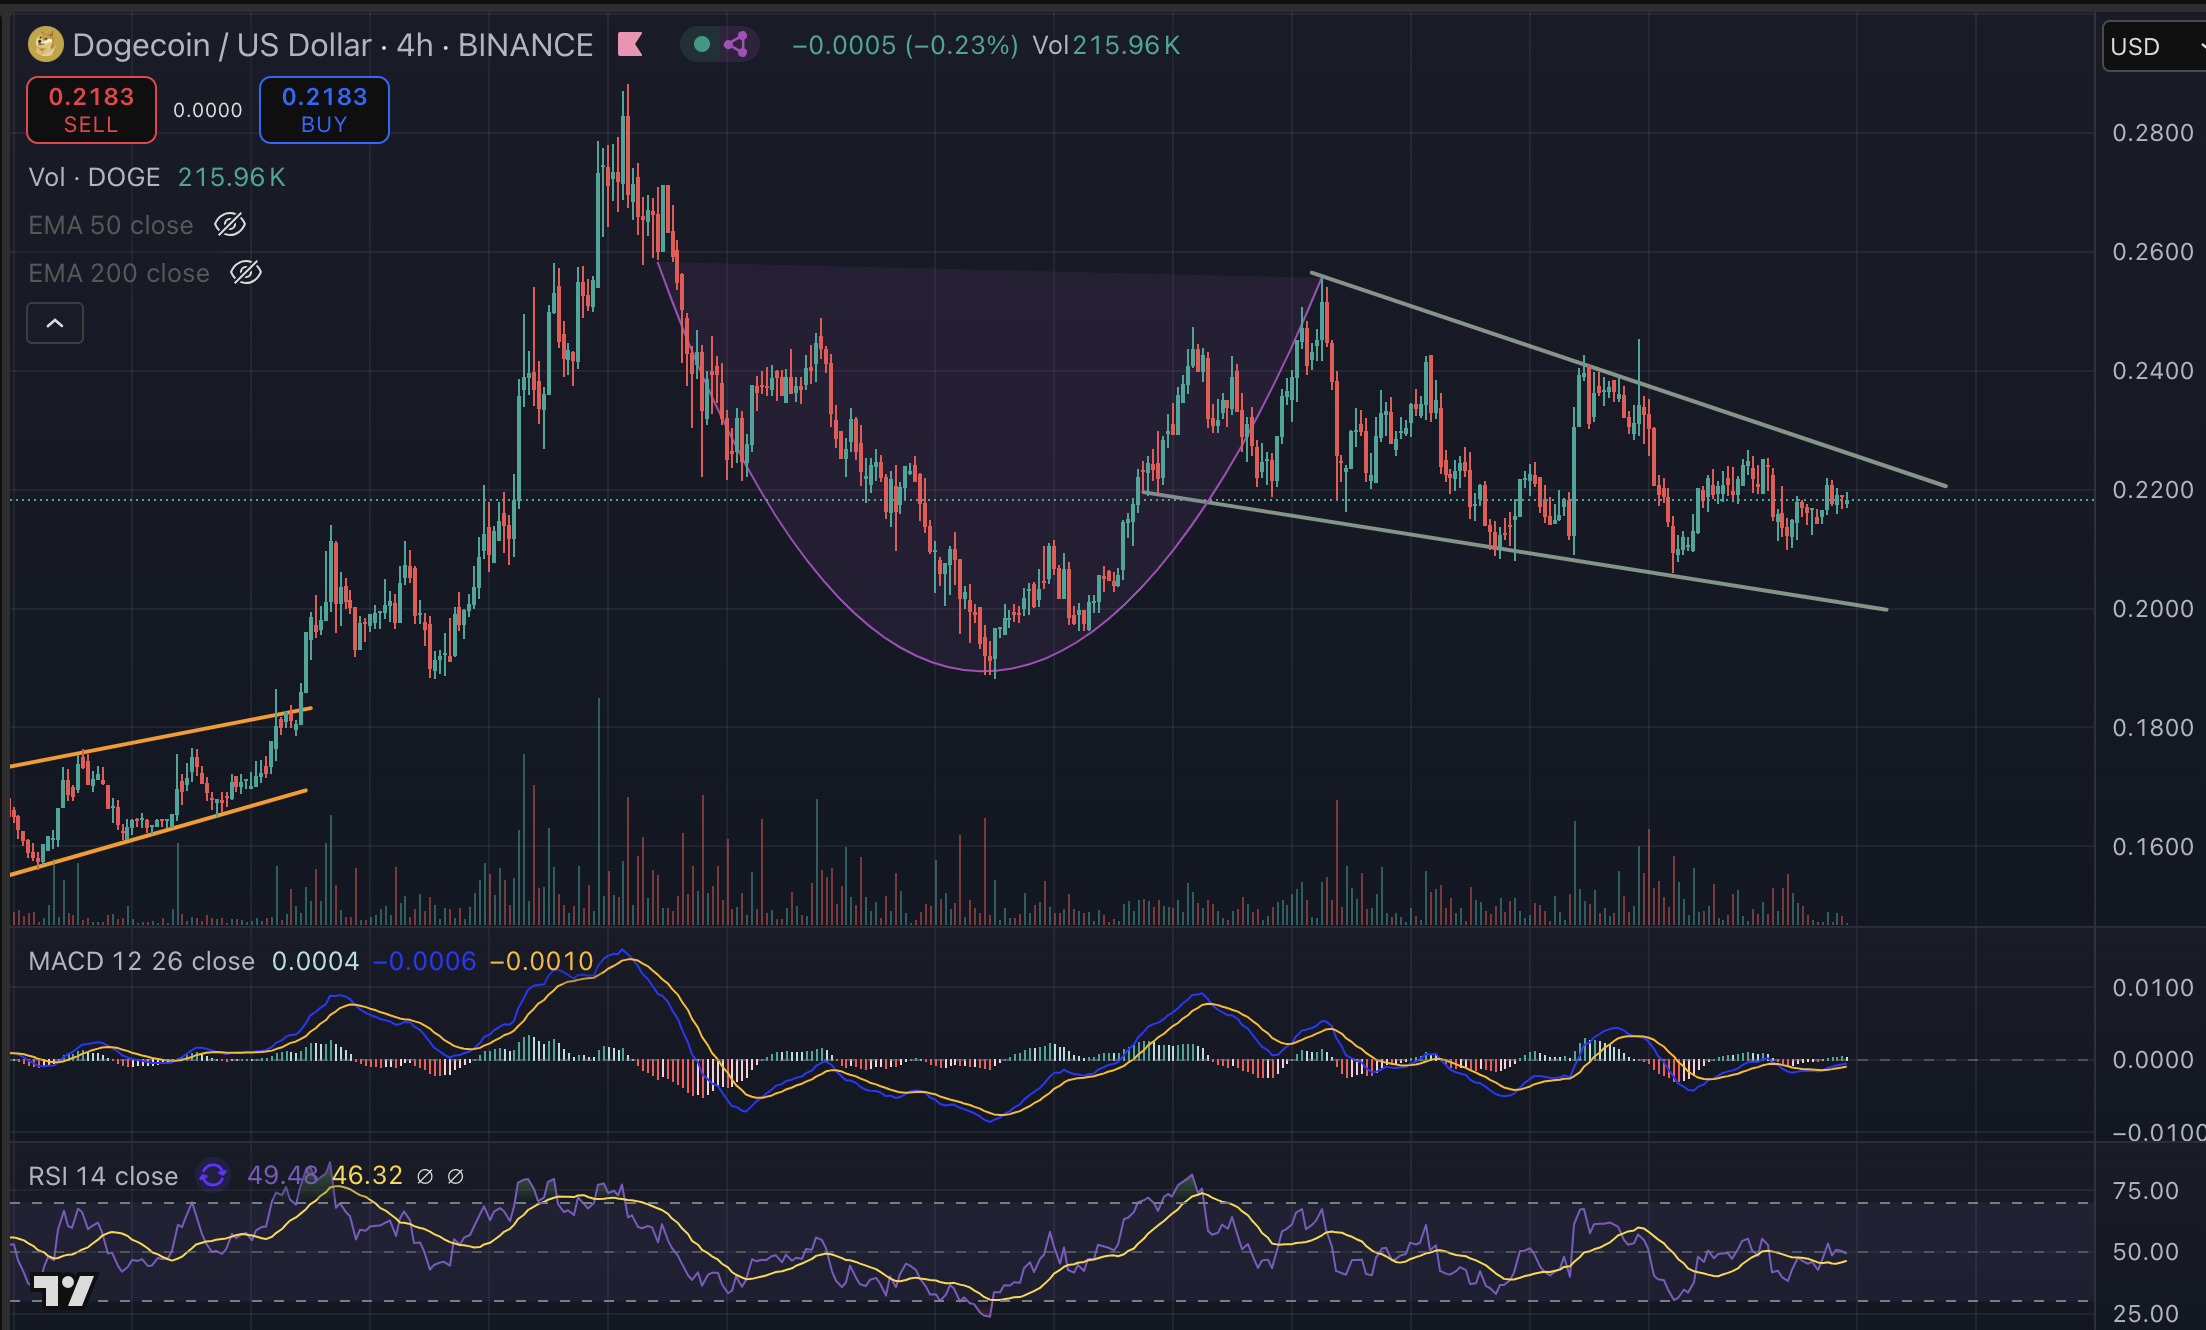The image size is (2206, 1330).
Task: Open the share chart icon in the header pill
Action: (739, 45)
